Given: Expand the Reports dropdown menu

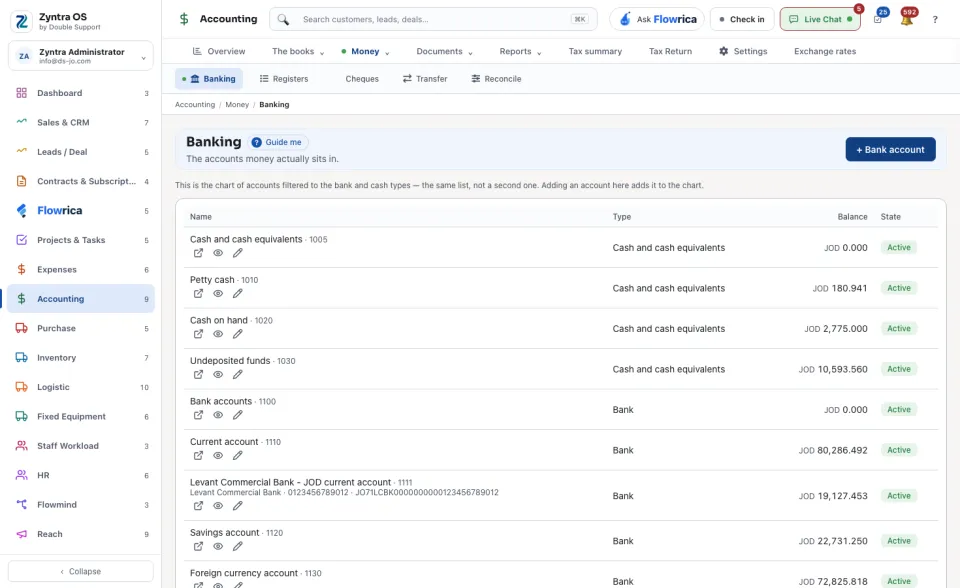Looking at the screenshot, I should 520,51.
